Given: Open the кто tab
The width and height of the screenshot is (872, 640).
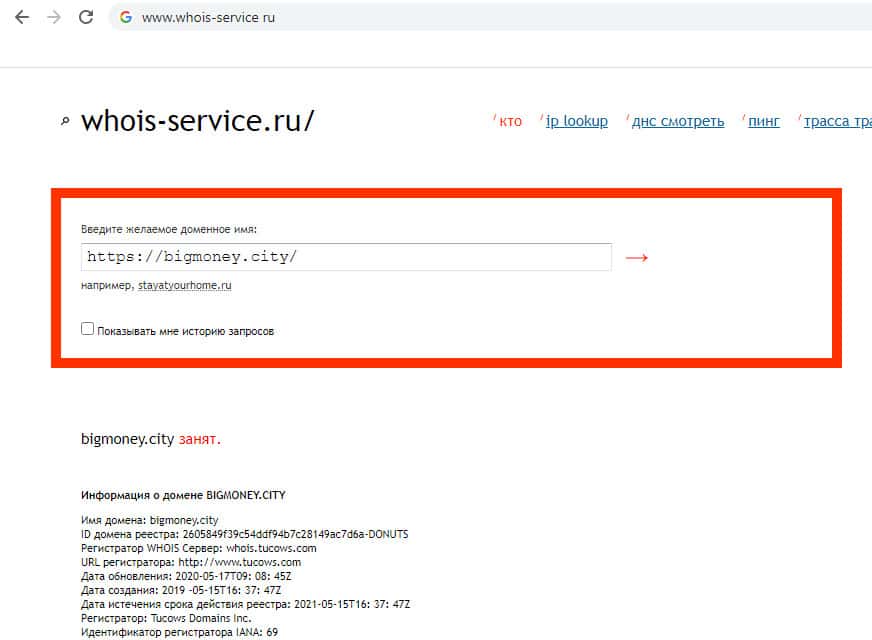Looking at the screenshot, I should pyautogui.click(x=510, y=121).
